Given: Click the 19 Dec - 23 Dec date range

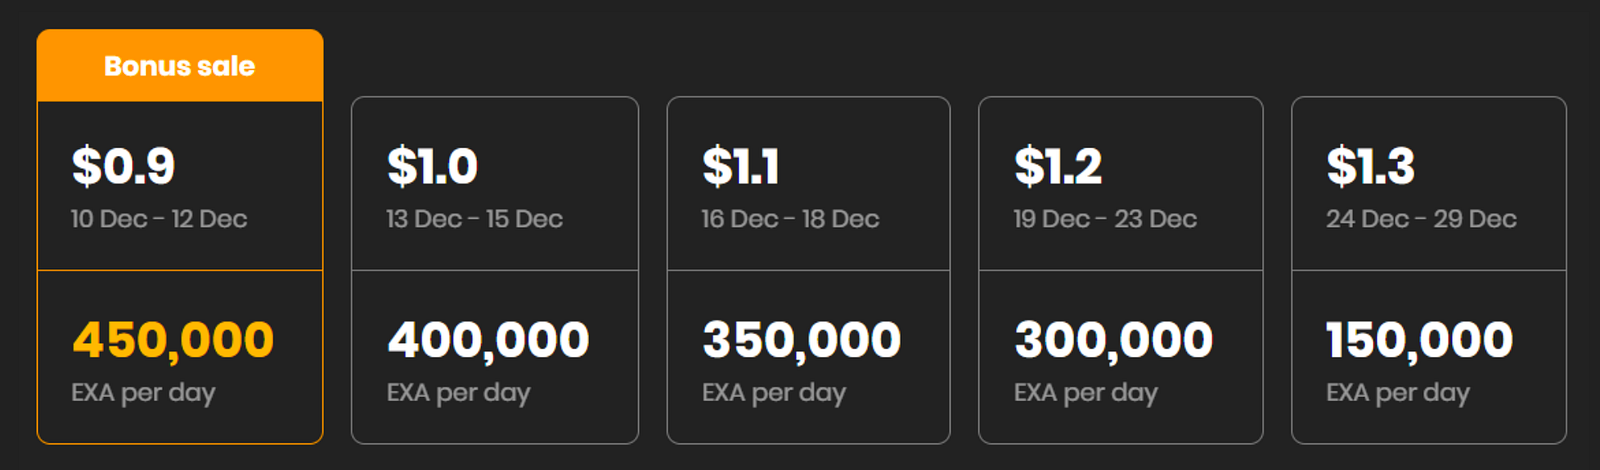Looking at the screenshot, I should pyautogui.click(x=1105, y=219).
